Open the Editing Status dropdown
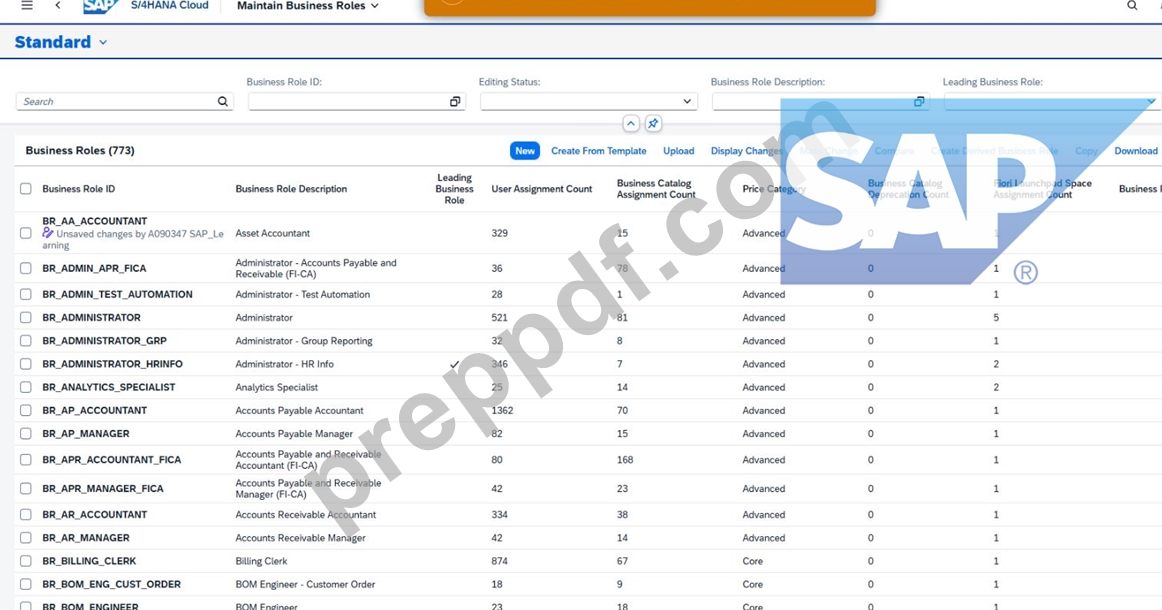This screenshot has height=610, width=1162. click(x=588, y=102)
